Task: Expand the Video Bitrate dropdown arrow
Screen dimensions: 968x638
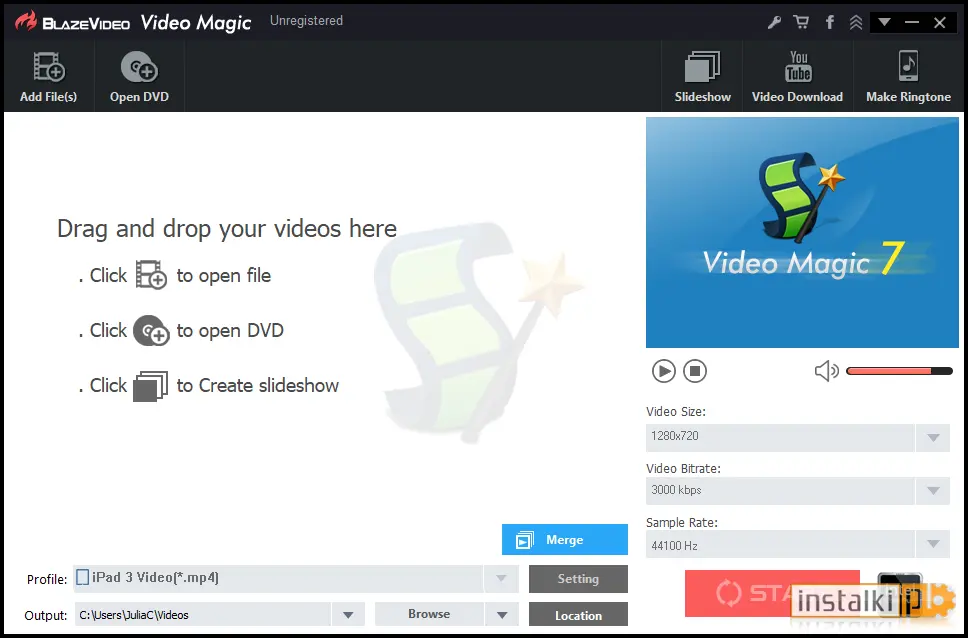Action: (x=933, y=491)
